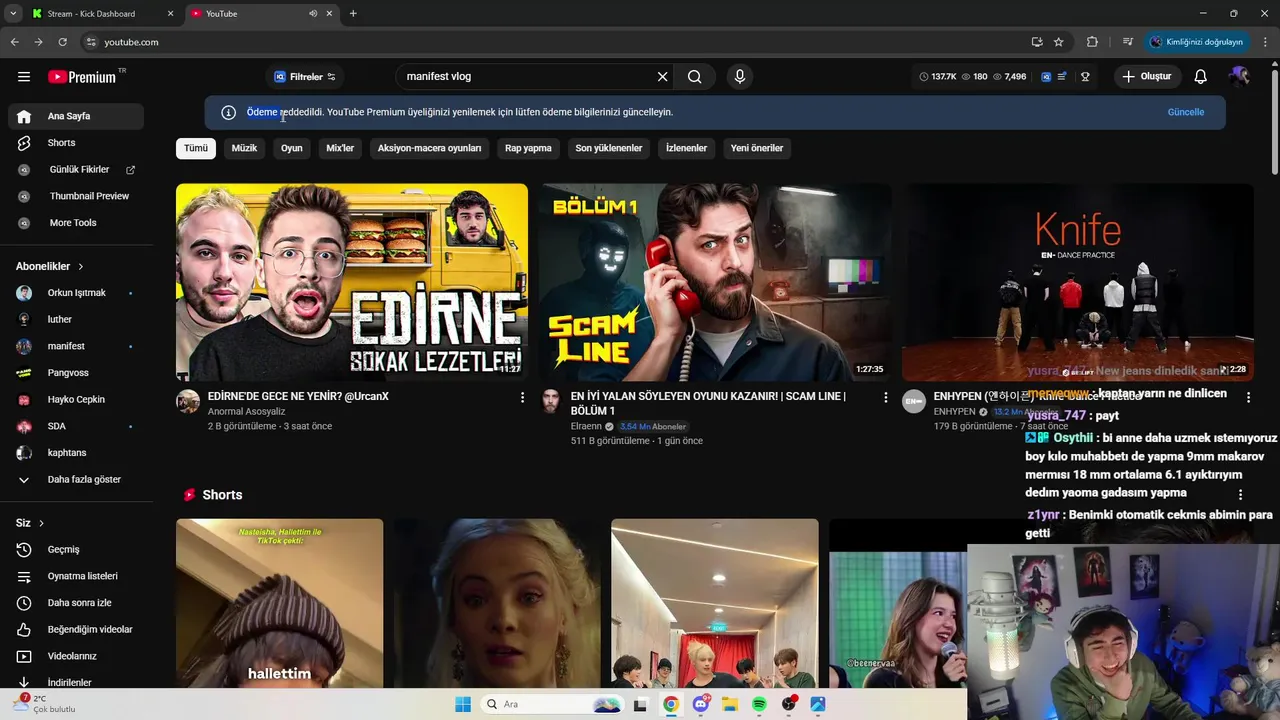The image size is (1280, 720).
Task: Open Orkun Işıtmak subscription
Action: [x=76, y=293]
